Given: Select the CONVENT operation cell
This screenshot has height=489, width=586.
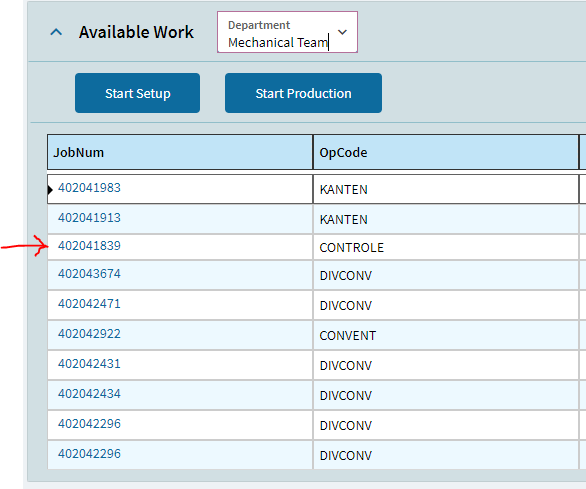Looking at the screenshot, I should click(445, 335).
